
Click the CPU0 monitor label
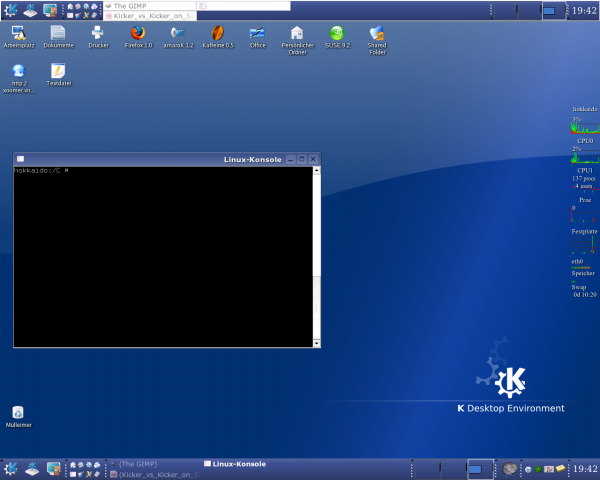pyautogui.click(x=585, y=141)
